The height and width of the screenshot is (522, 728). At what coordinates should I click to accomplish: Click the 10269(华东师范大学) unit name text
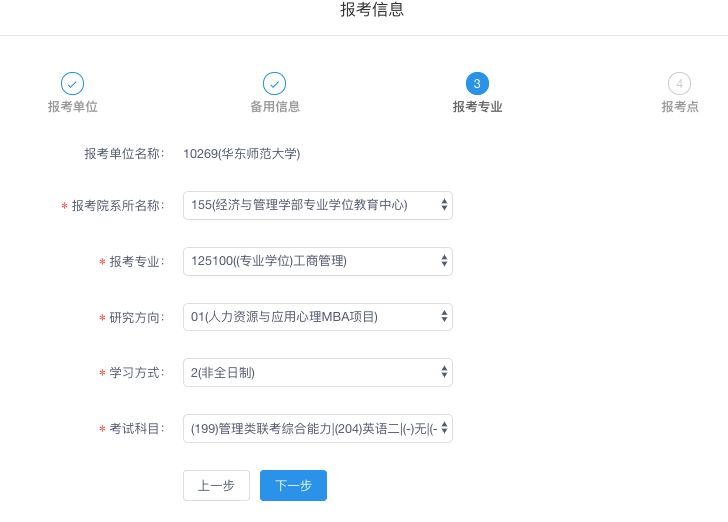coord(241,154)
